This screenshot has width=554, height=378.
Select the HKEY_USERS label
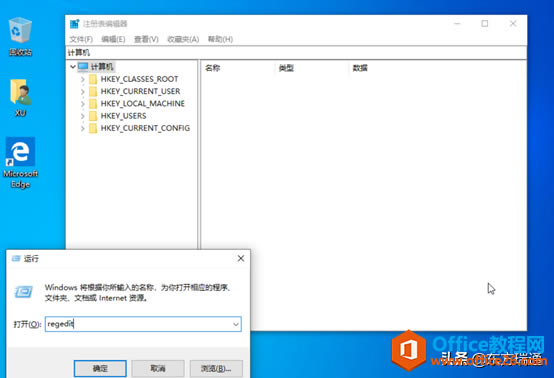(x=123, y=116)
